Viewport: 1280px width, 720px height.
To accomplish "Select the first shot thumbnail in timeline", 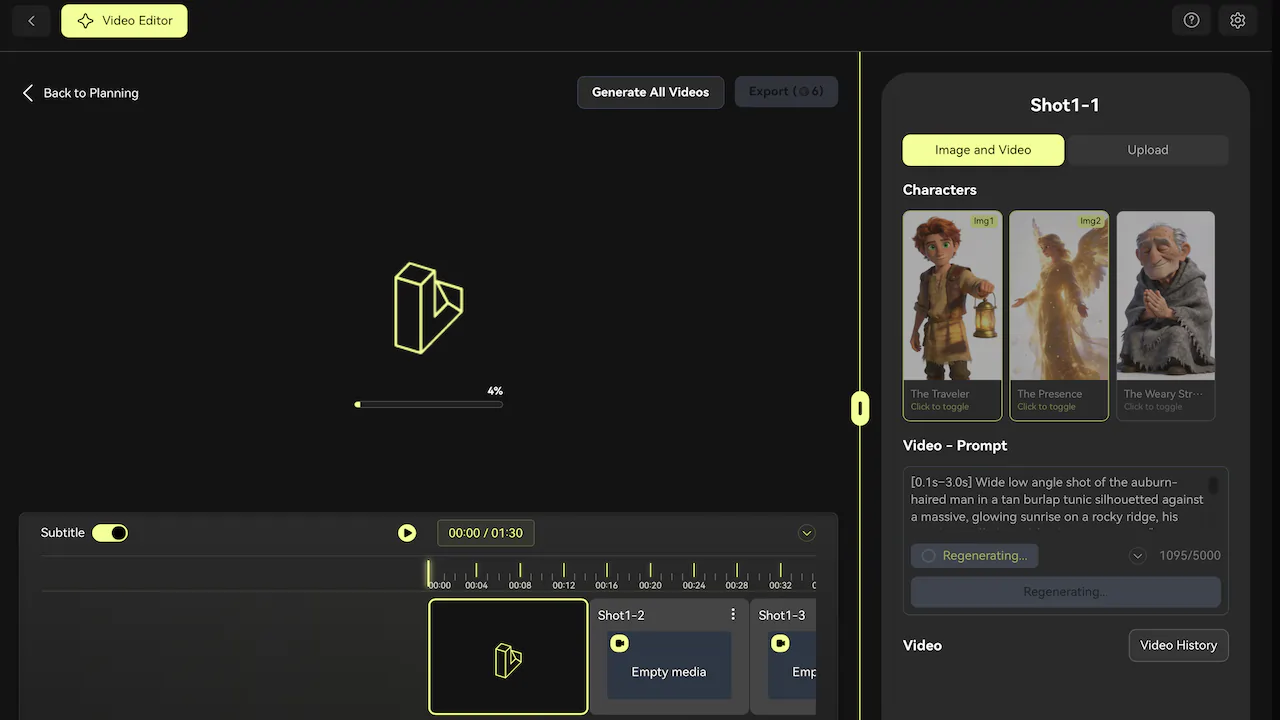I will tap(508, 657).
